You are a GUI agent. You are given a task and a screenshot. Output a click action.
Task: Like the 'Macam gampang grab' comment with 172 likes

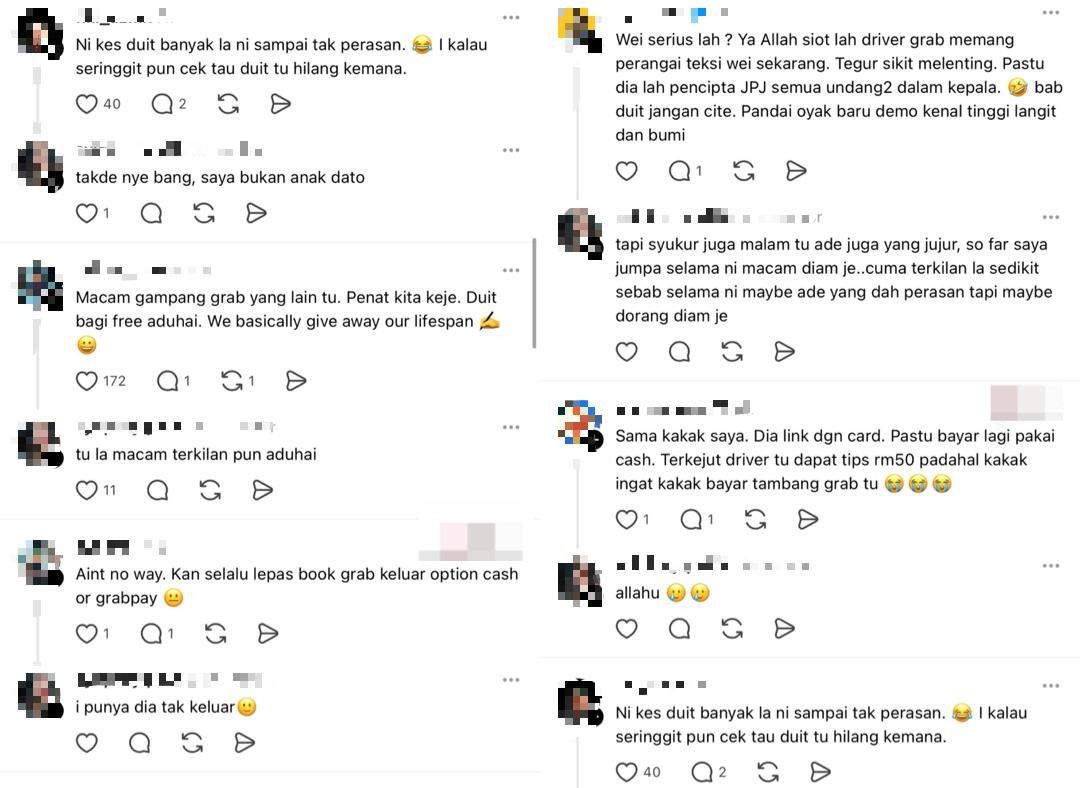pos(87,381)
